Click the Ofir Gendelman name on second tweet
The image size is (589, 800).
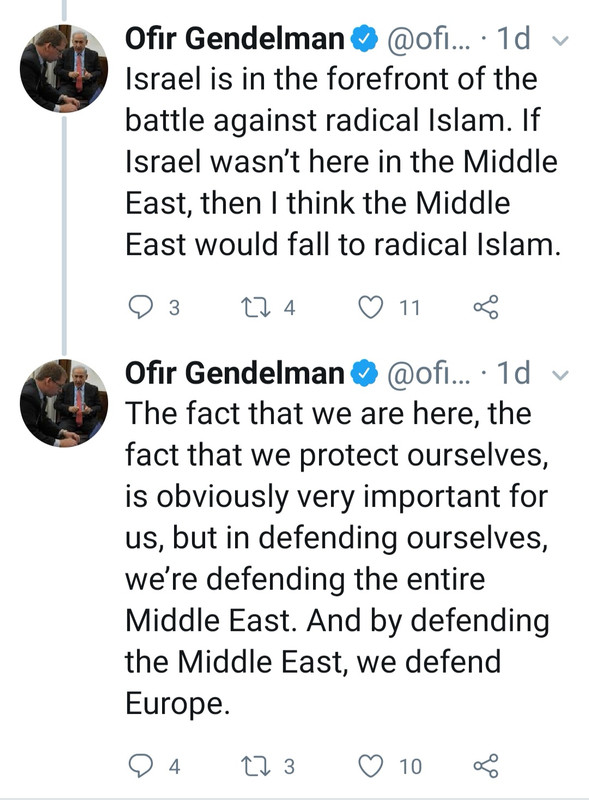[x=235, y=373]
